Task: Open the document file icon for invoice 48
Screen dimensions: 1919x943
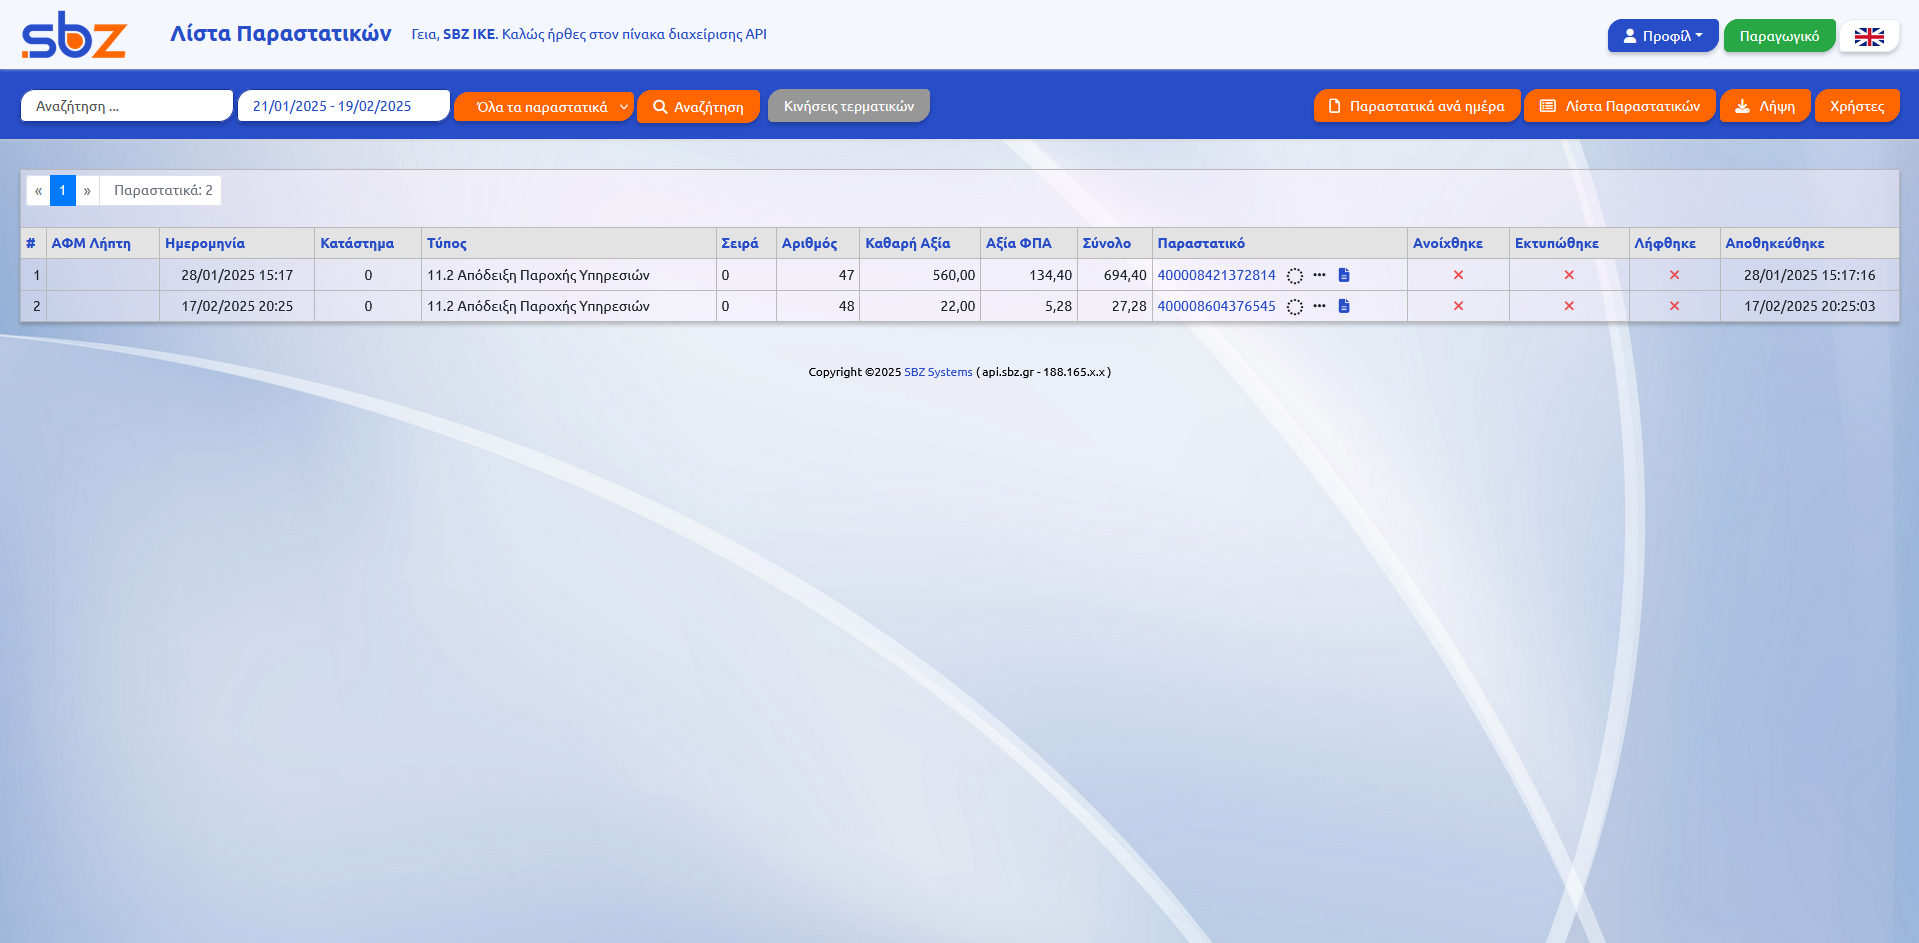Action: [1344, 306]
